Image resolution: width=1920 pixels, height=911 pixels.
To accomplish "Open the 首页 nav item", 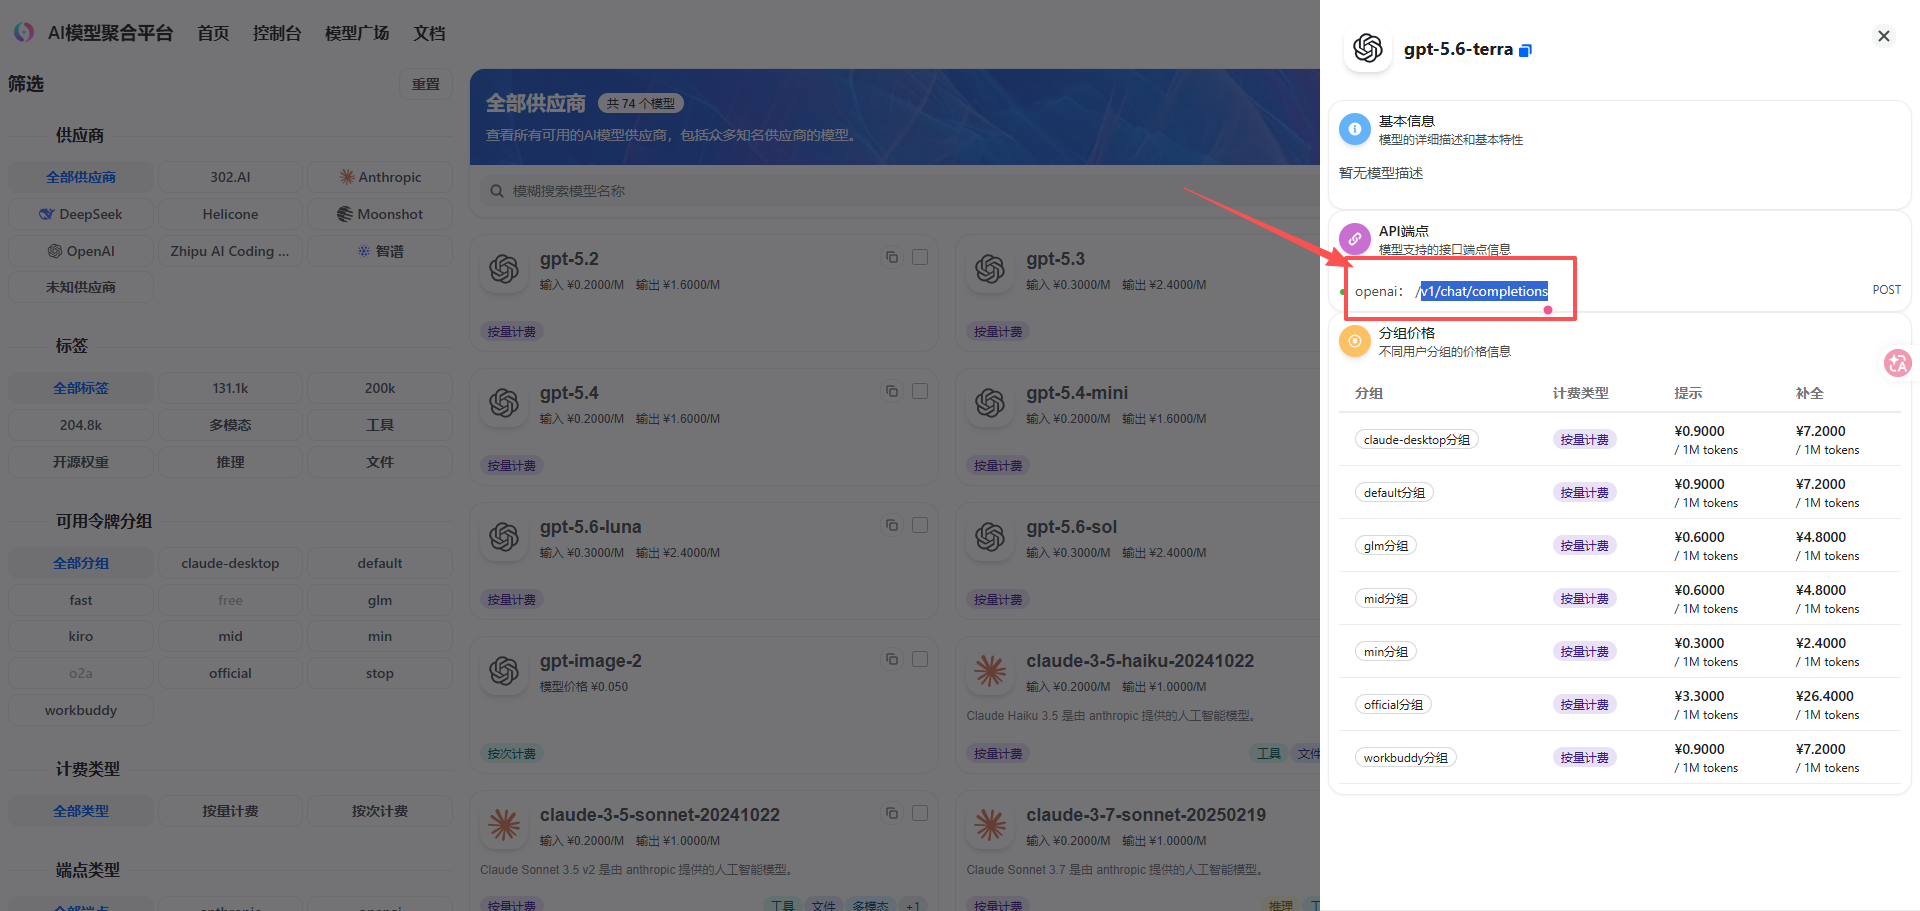I will click(x=213, y=33).
